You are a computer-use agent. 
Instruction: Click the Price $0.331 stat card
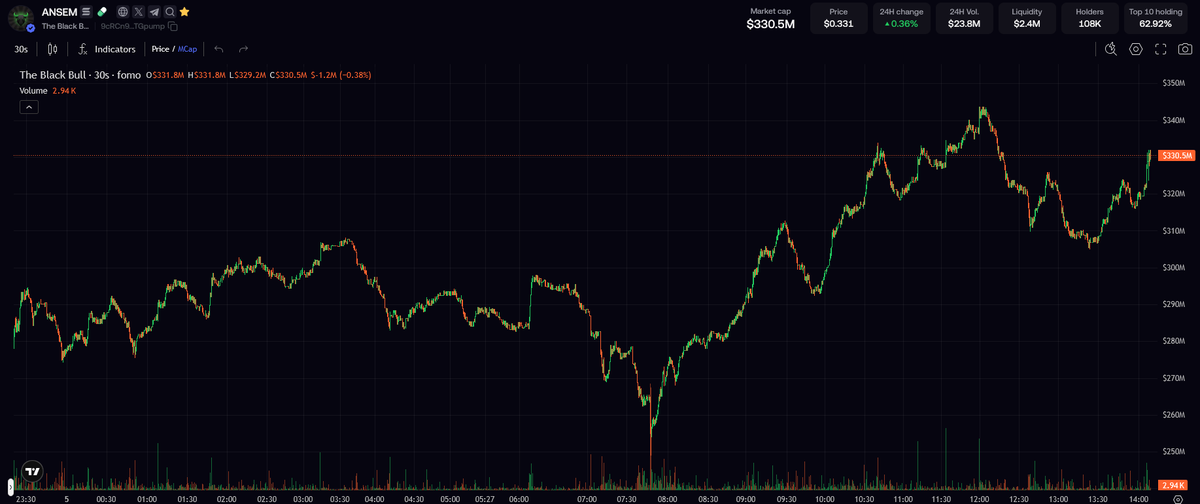point(838,18)
